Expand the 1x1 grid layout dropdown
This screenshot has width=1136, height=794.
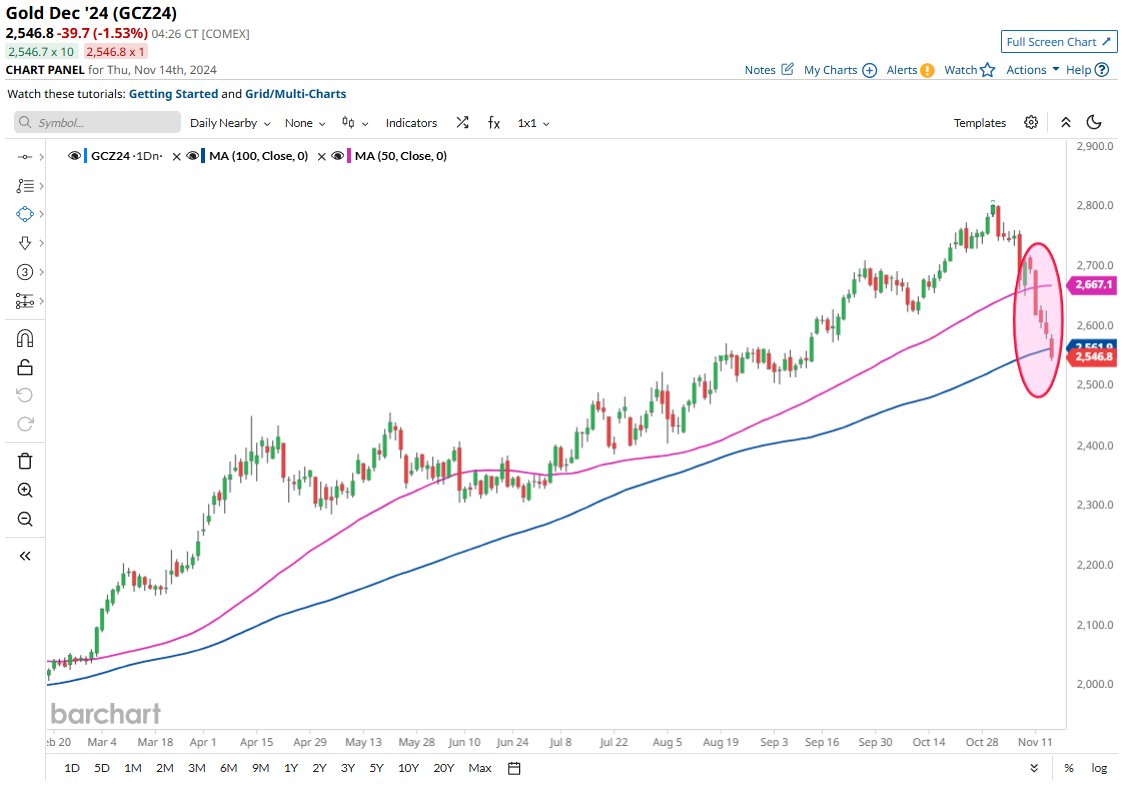pos(530,122)
